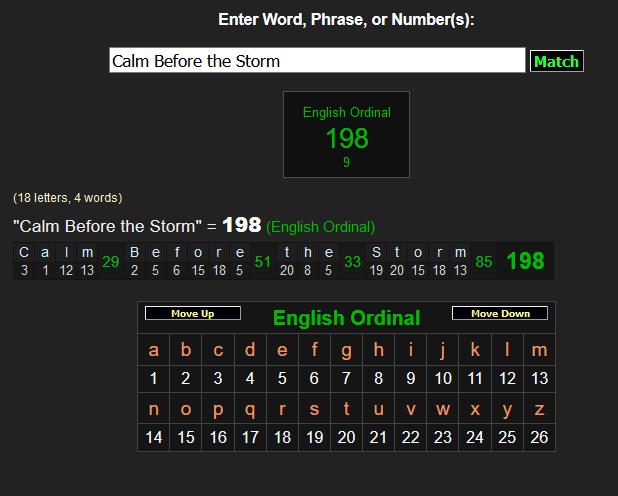The image size is (618, 496).
Task: Click the English Ordinal result box
Action: 346,135
